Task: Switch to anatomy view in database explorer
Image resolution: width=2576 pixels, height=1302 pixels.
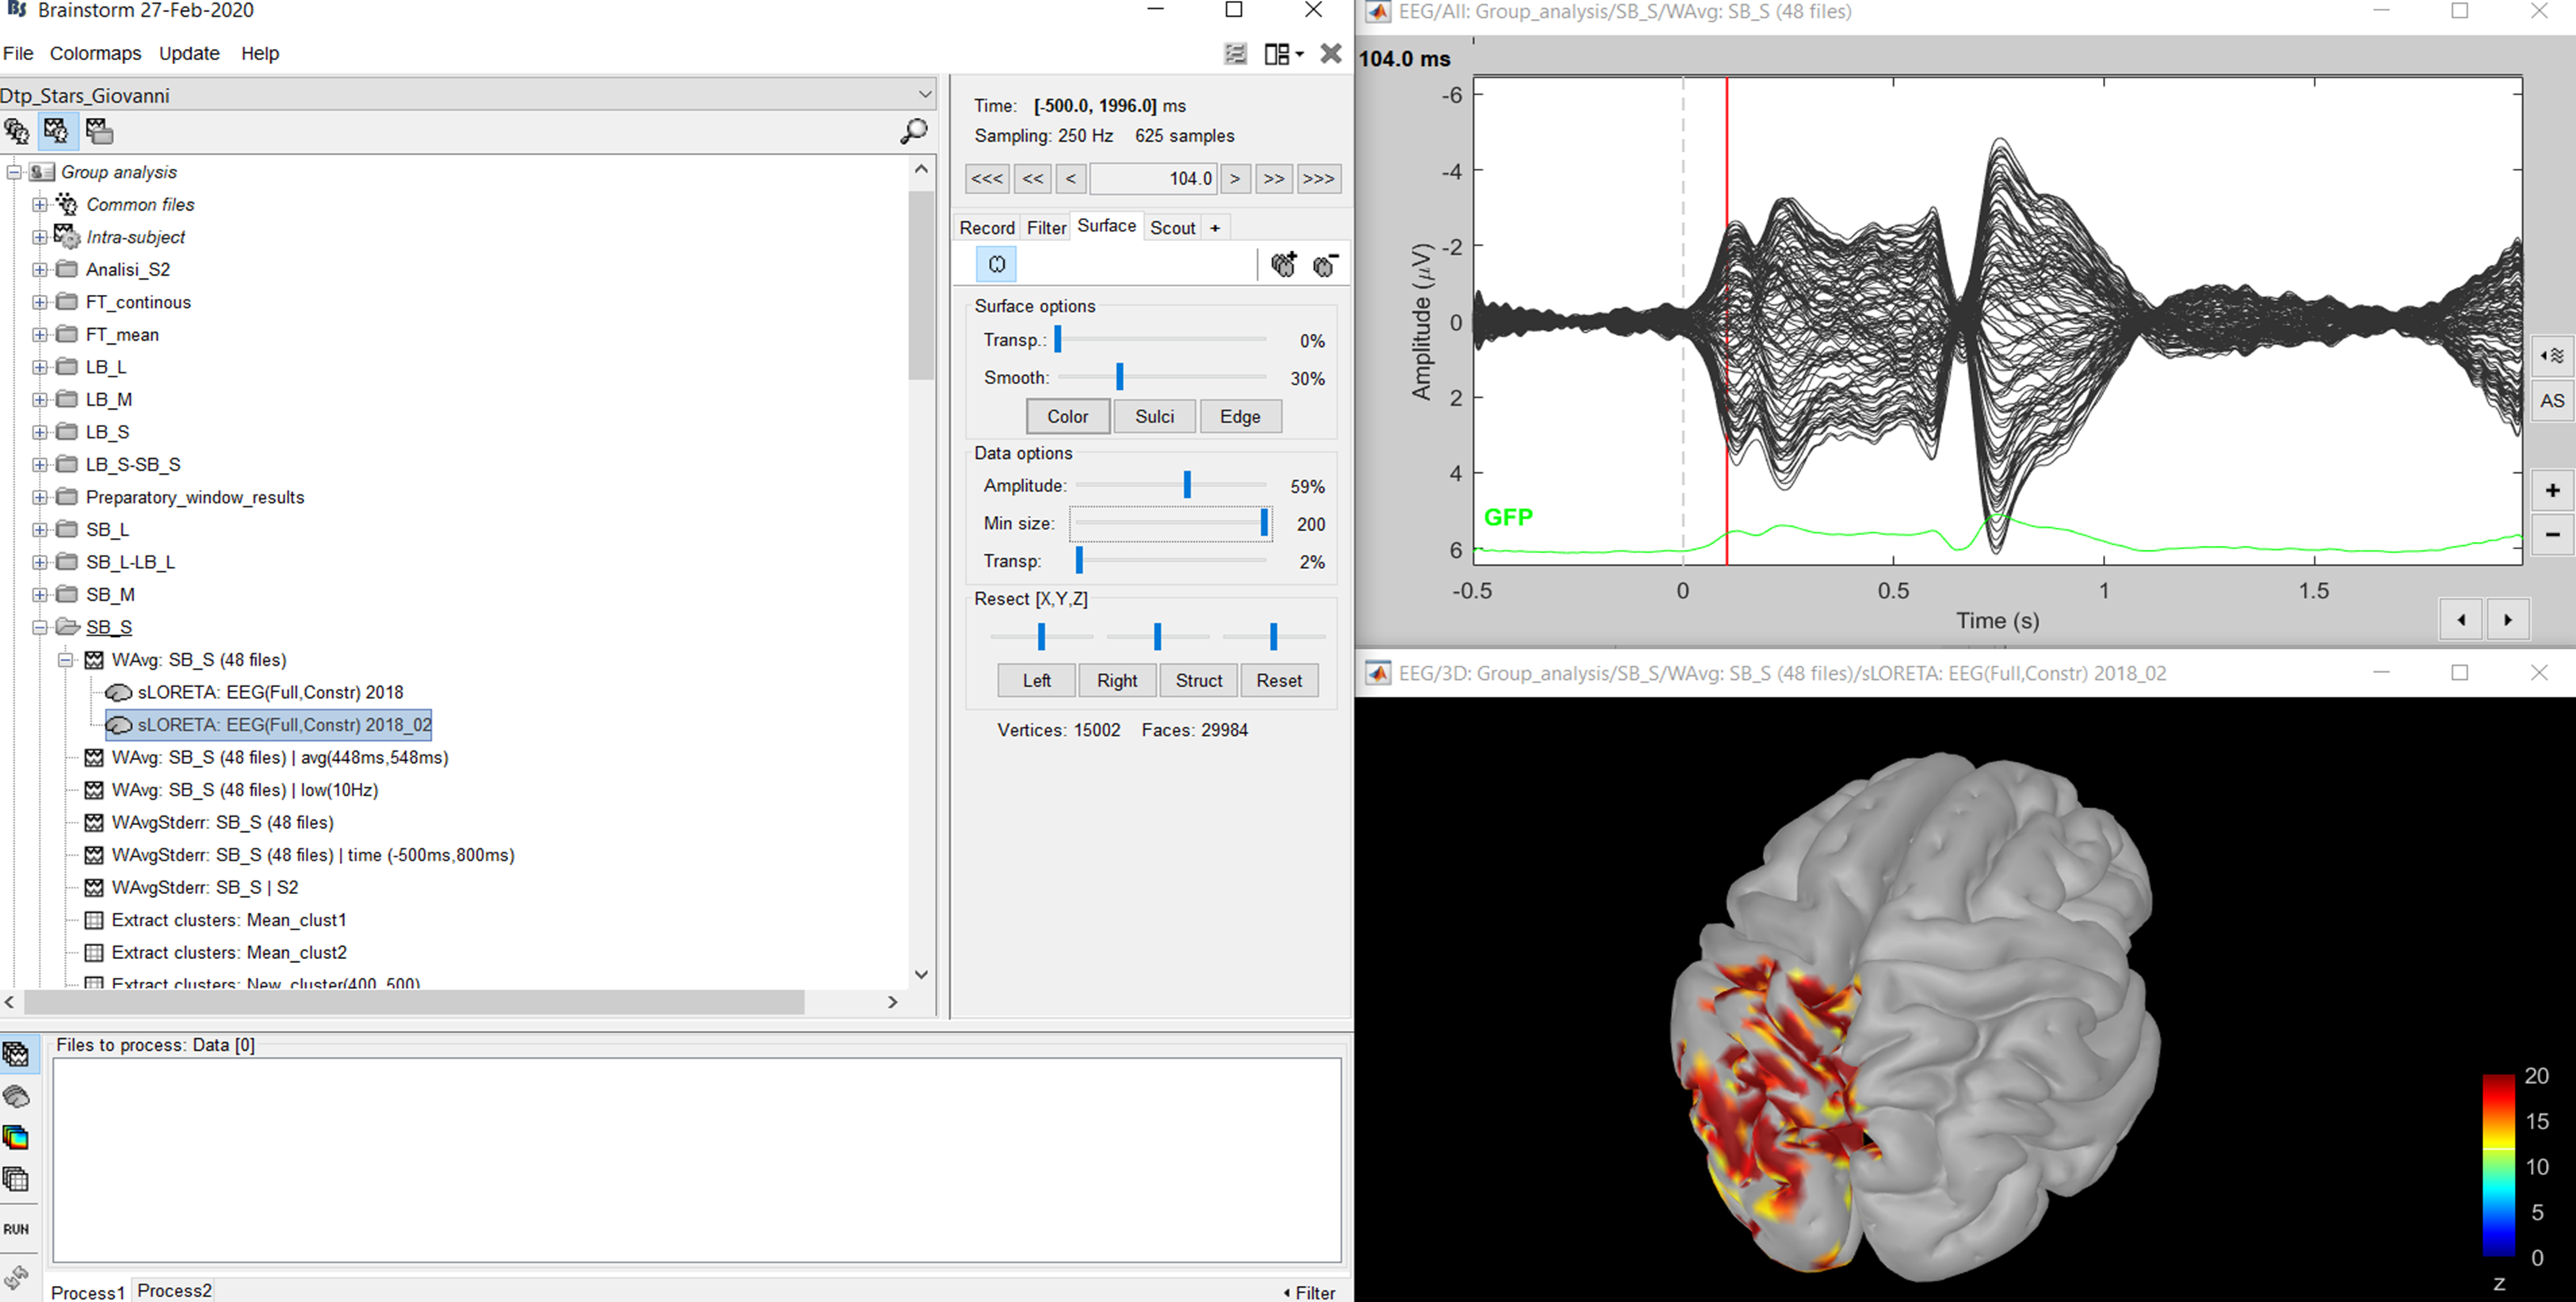Action: pyautogui.click(x=17, y=131)
